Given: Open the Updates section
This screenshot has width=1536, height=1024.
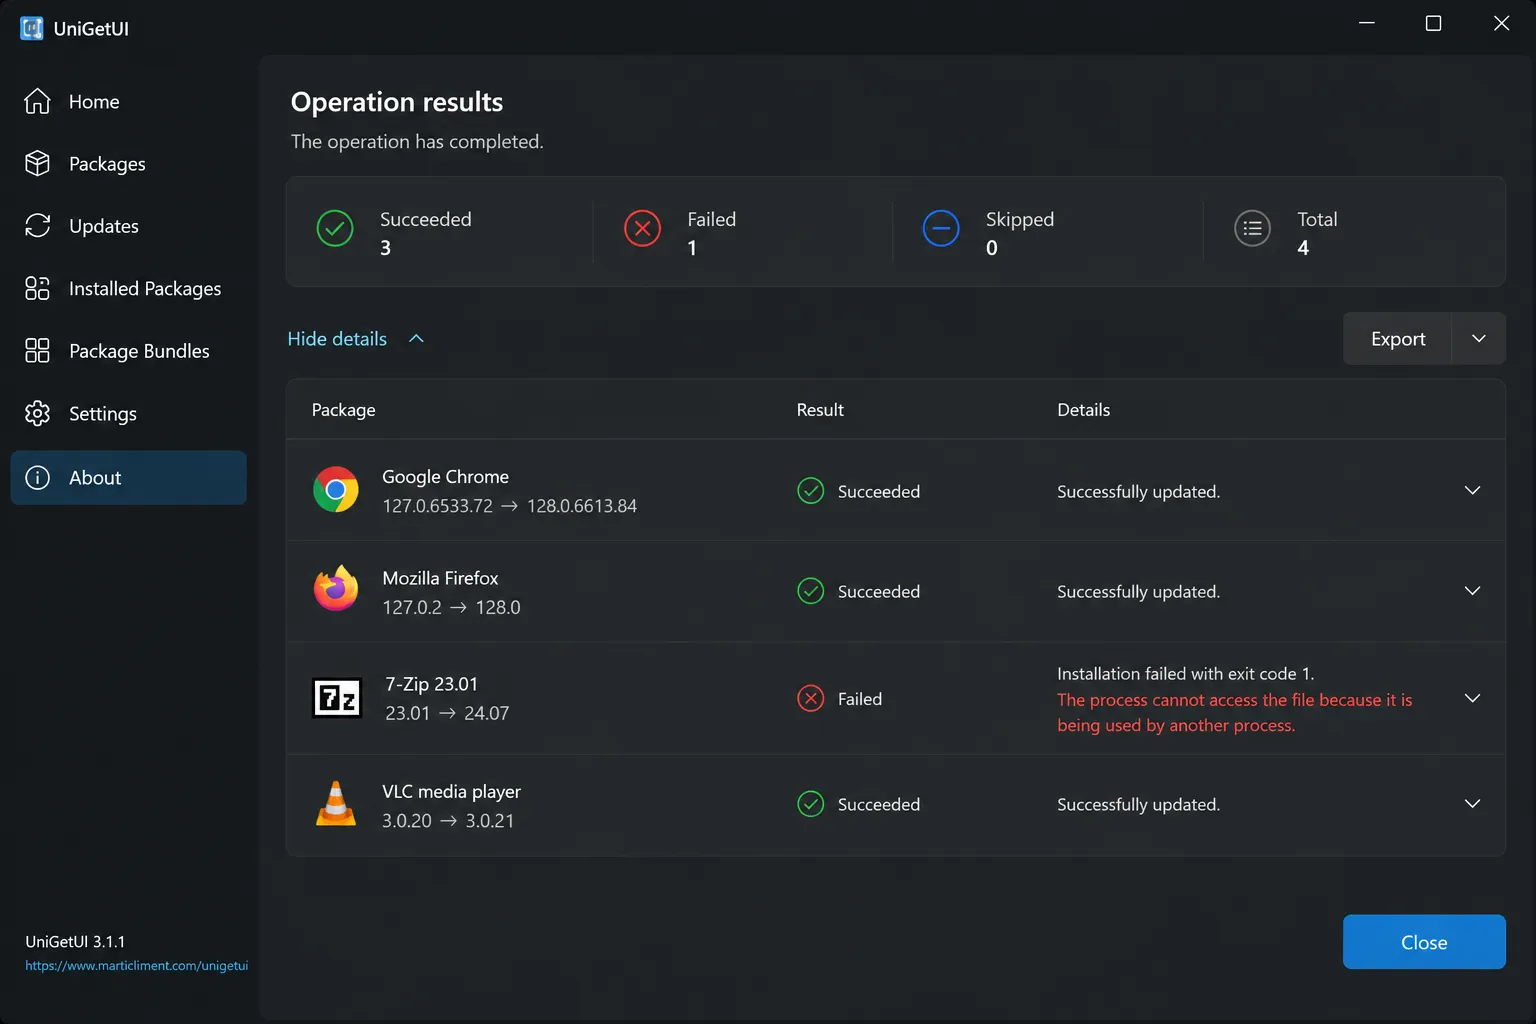Looking at the screenshot, I should click(x=128, y=226).
